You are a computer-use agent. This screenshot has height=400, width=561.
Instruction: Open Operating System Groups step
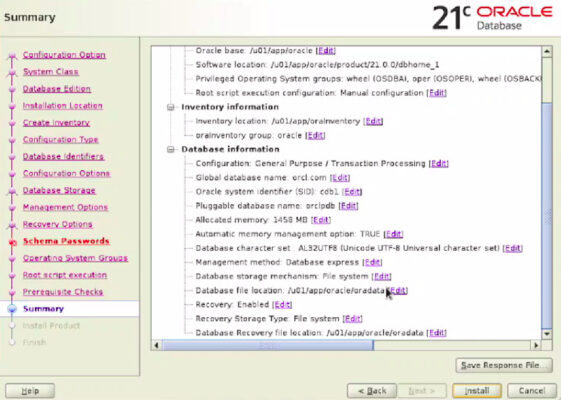[x=75, y=258]
